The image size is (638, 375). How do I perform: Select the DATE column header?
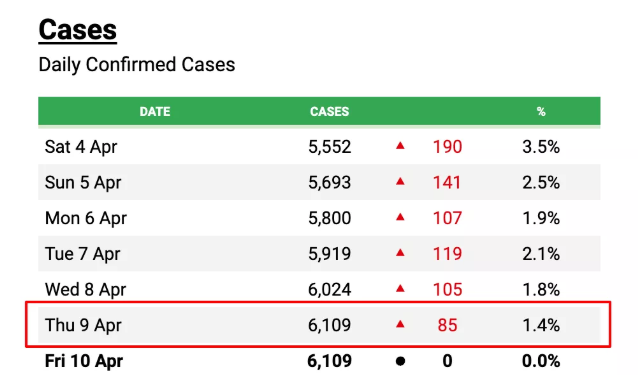[155, 111]
